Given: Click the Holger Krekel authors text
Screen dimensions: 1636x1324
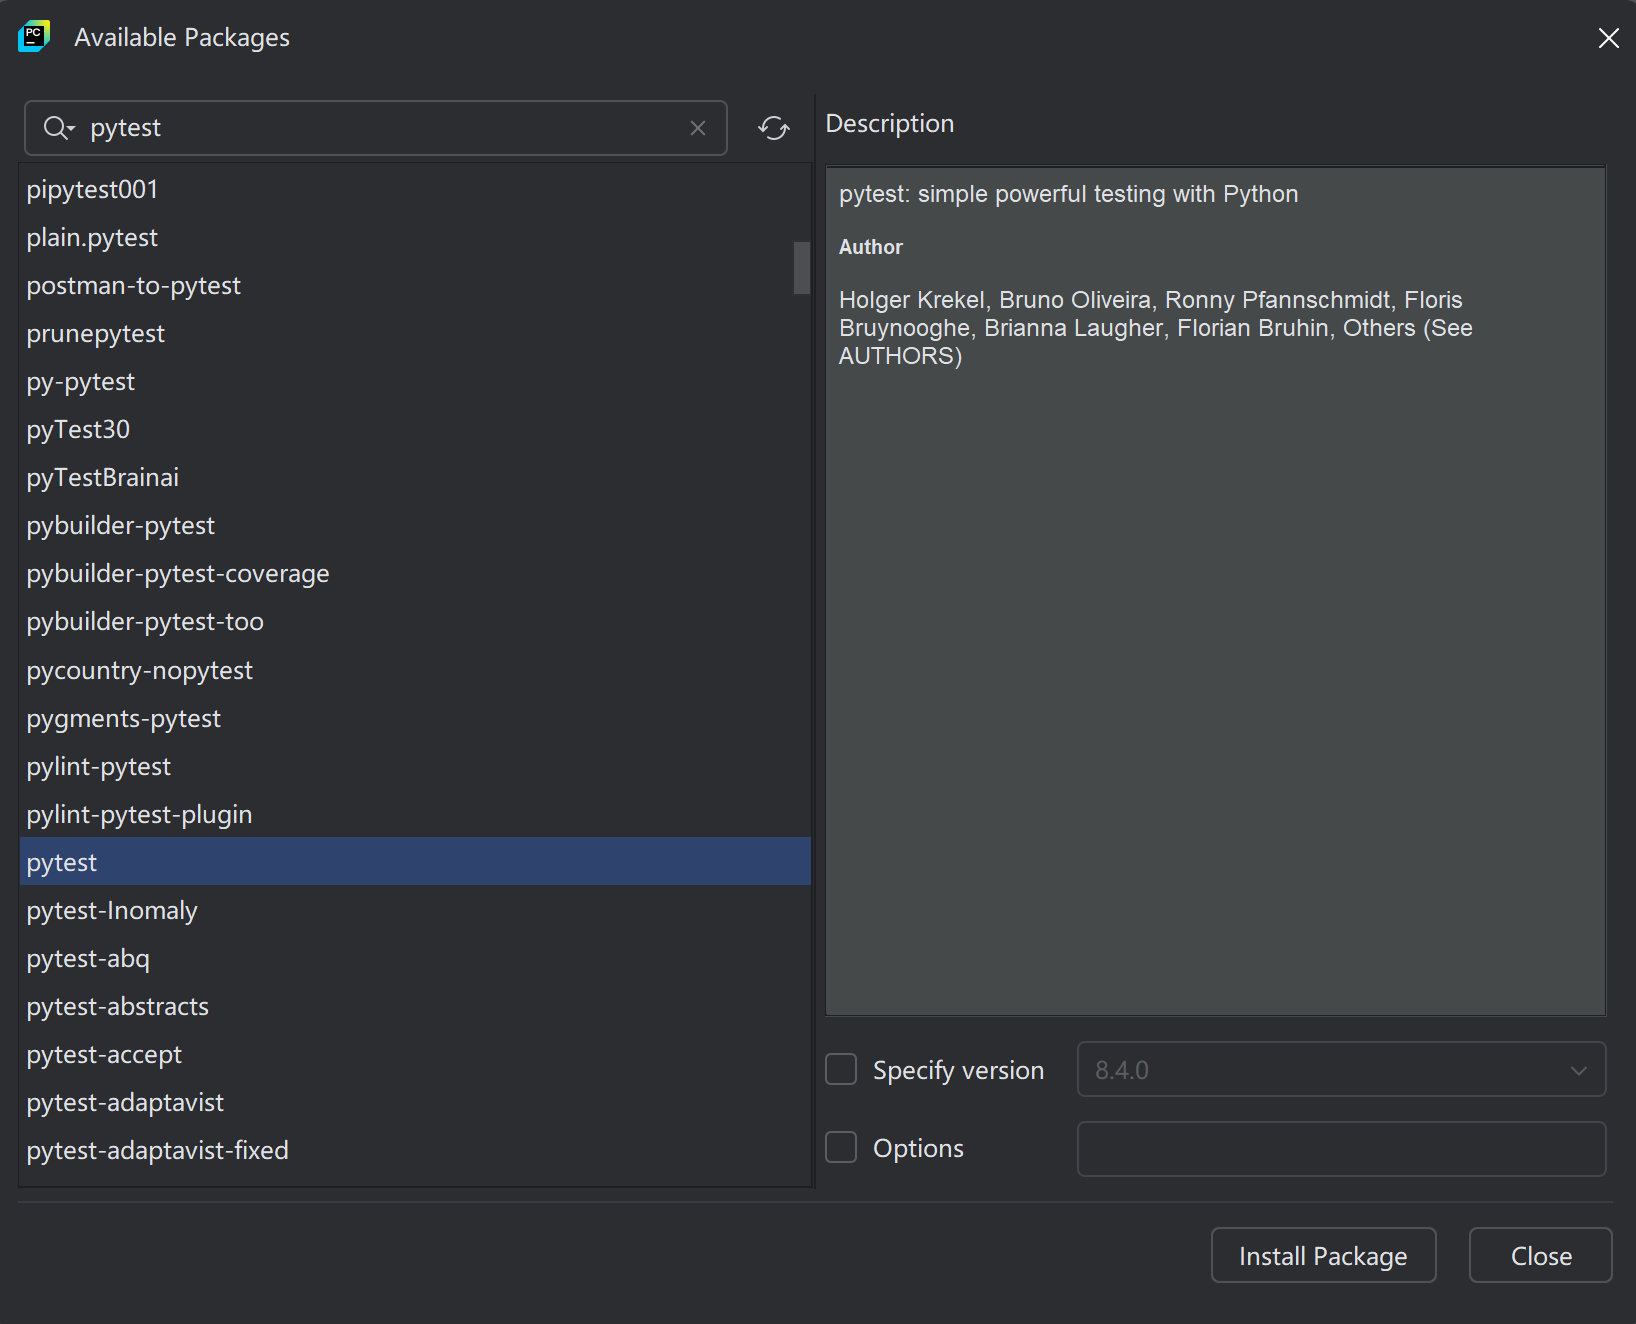Looking at the screenshot, I should (1155, 328).
